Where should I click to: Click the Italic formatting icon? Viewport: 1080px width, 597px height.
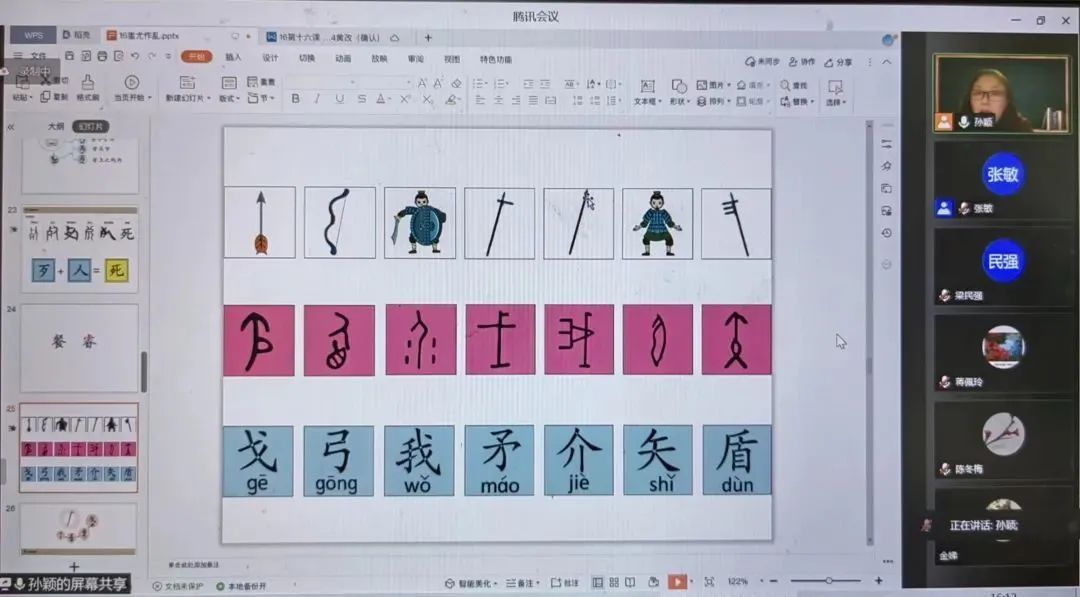[317, 100]
